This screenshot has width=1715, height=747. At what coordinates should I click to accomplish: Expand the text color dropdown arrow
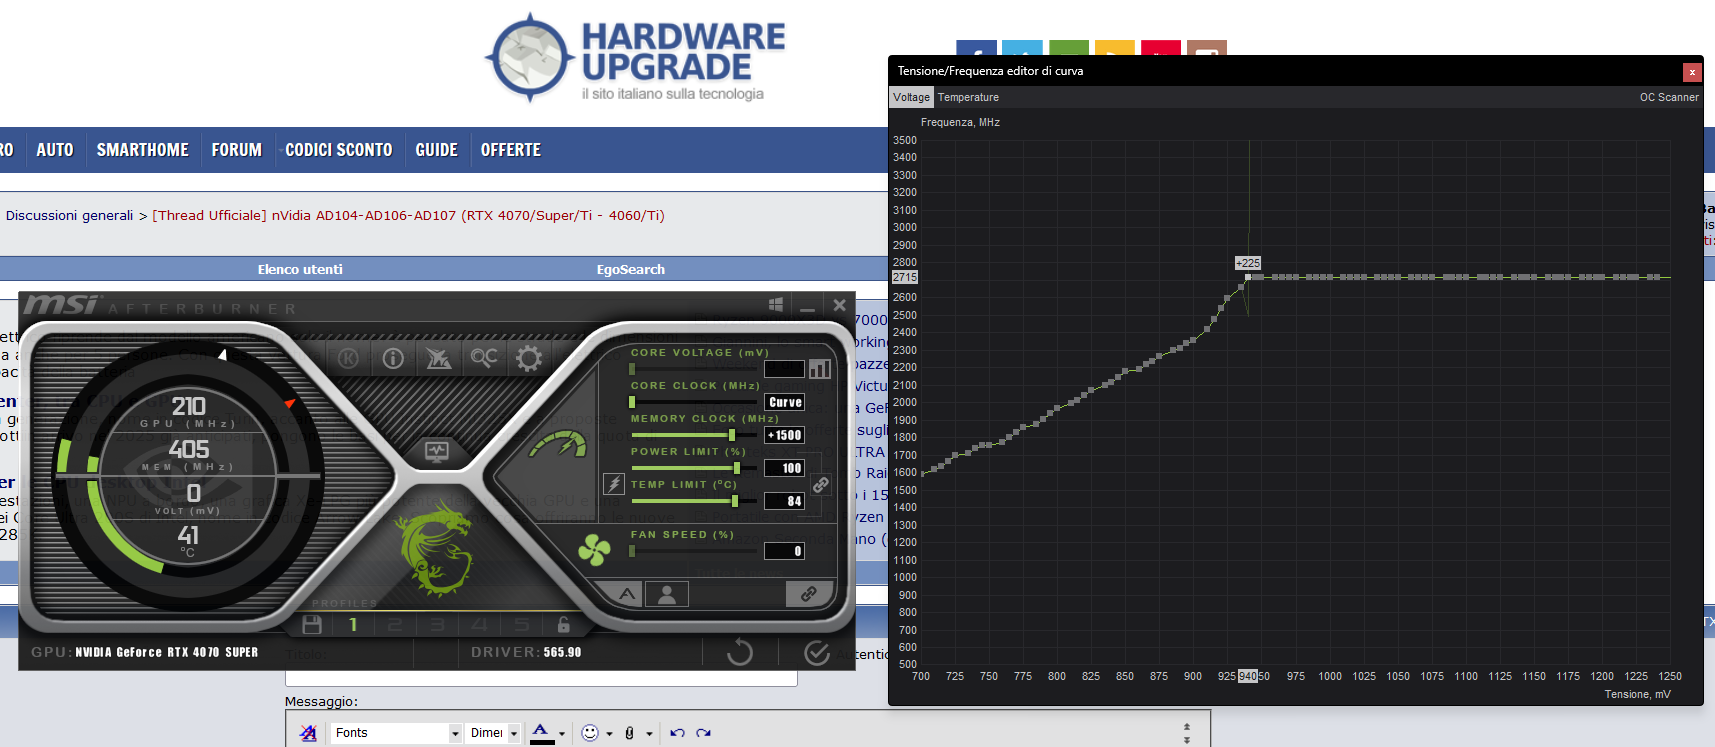pos(562,734)
